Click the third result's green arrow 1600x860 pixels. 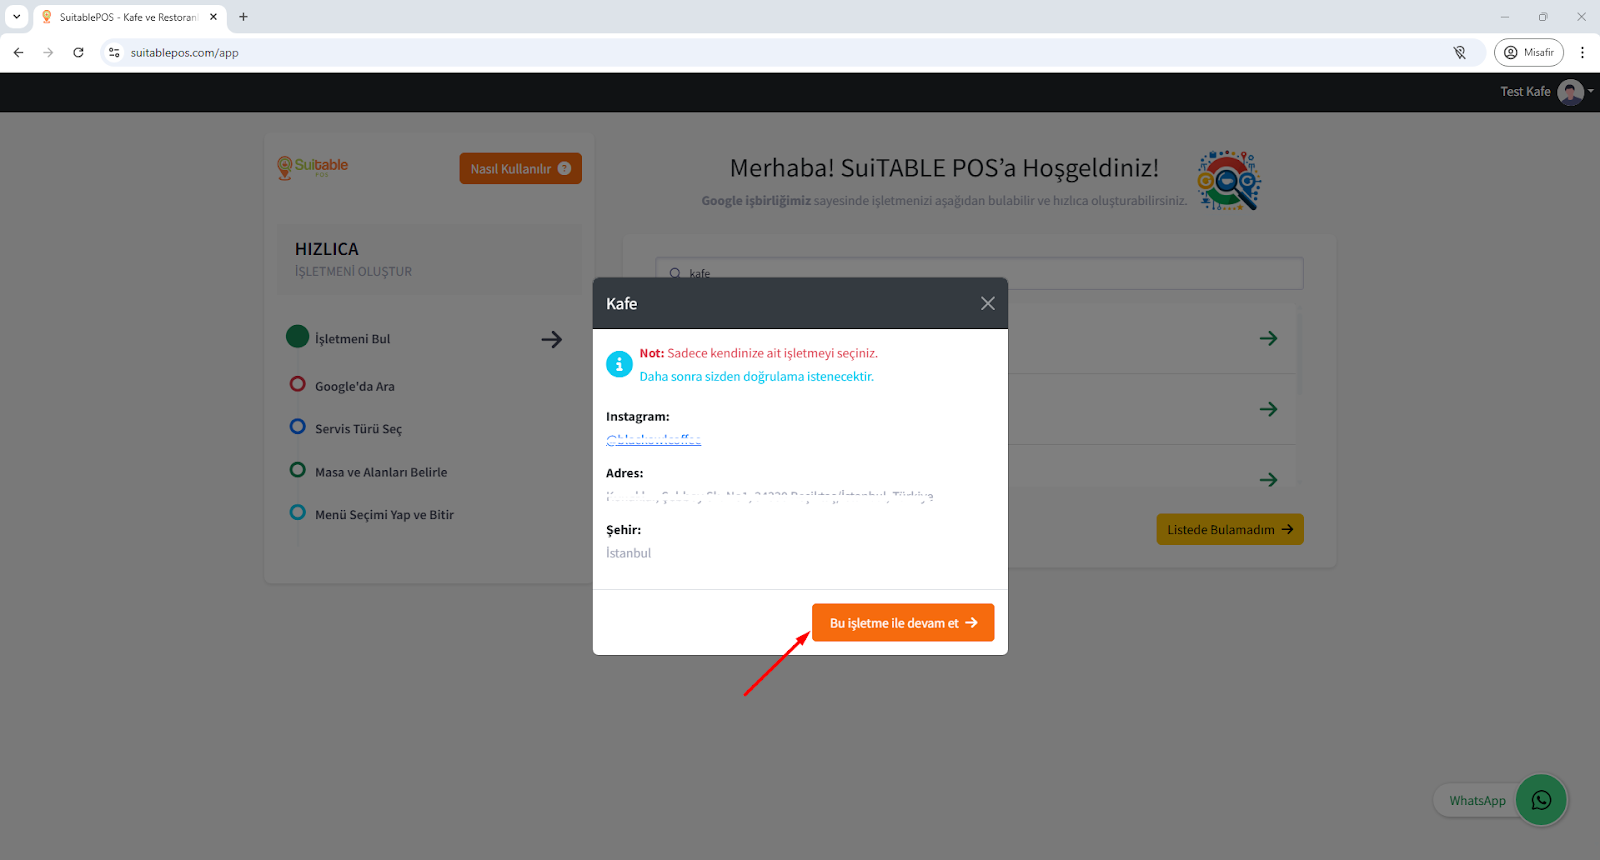pos(1268,480)
